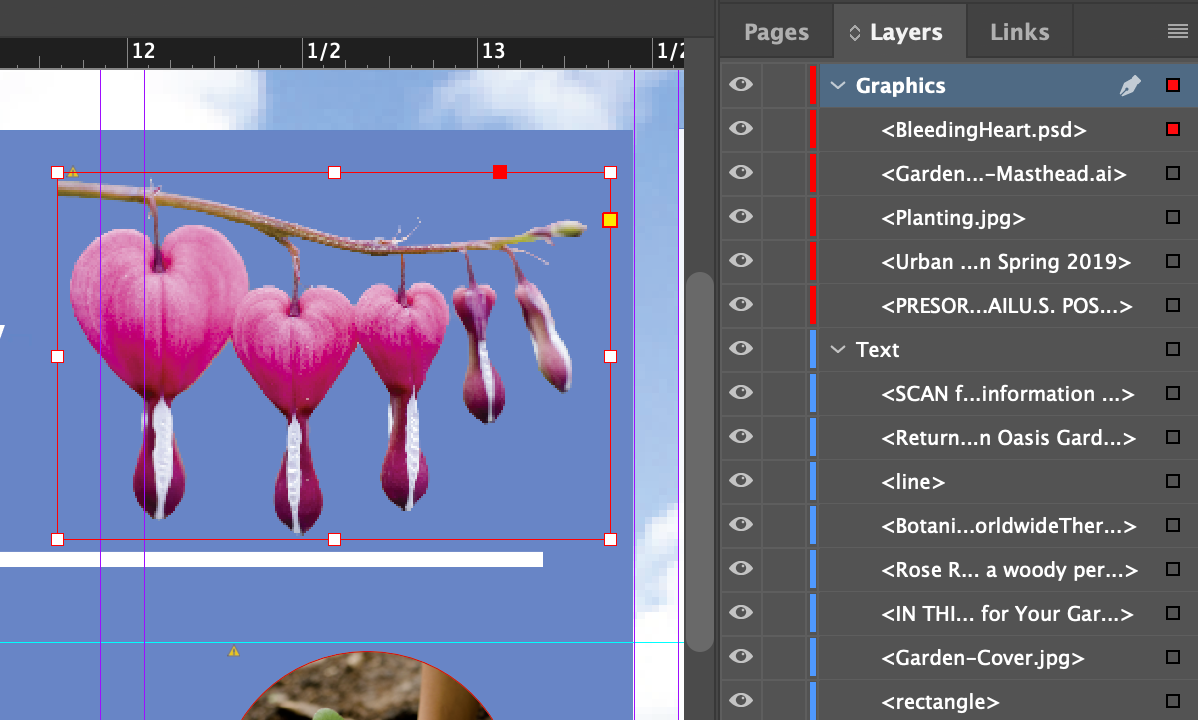Click the top-center frame resize handle
The width and height of the screenshot is (1198, 720).
[x=334, y=173]
